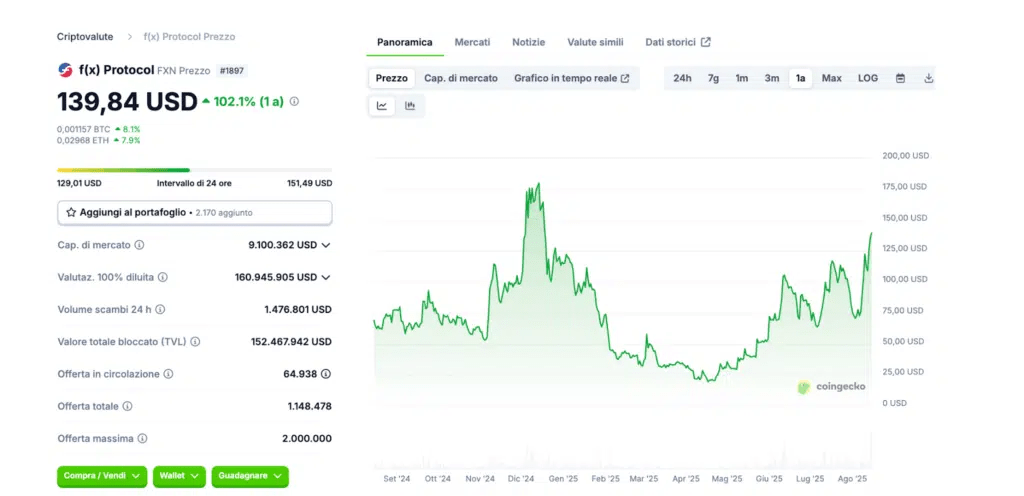Download chart data icon

coord(929,78)
